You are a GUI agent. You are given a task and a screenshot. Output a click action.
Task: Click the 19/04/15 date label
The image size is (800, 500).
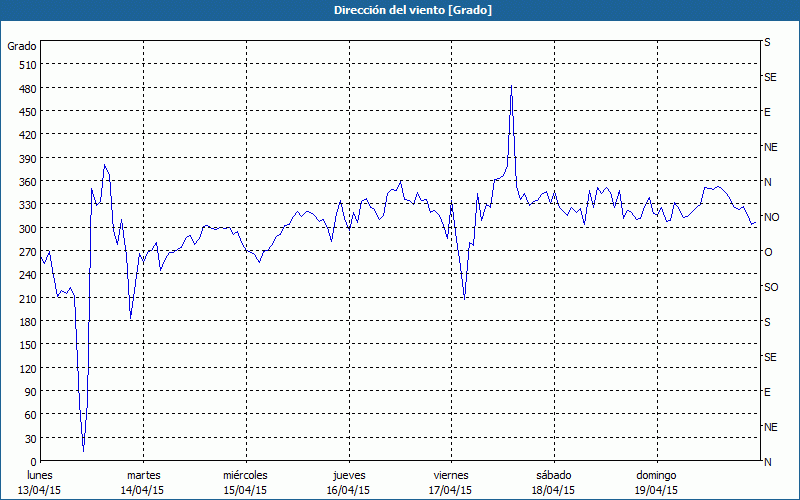click(655, 490)
